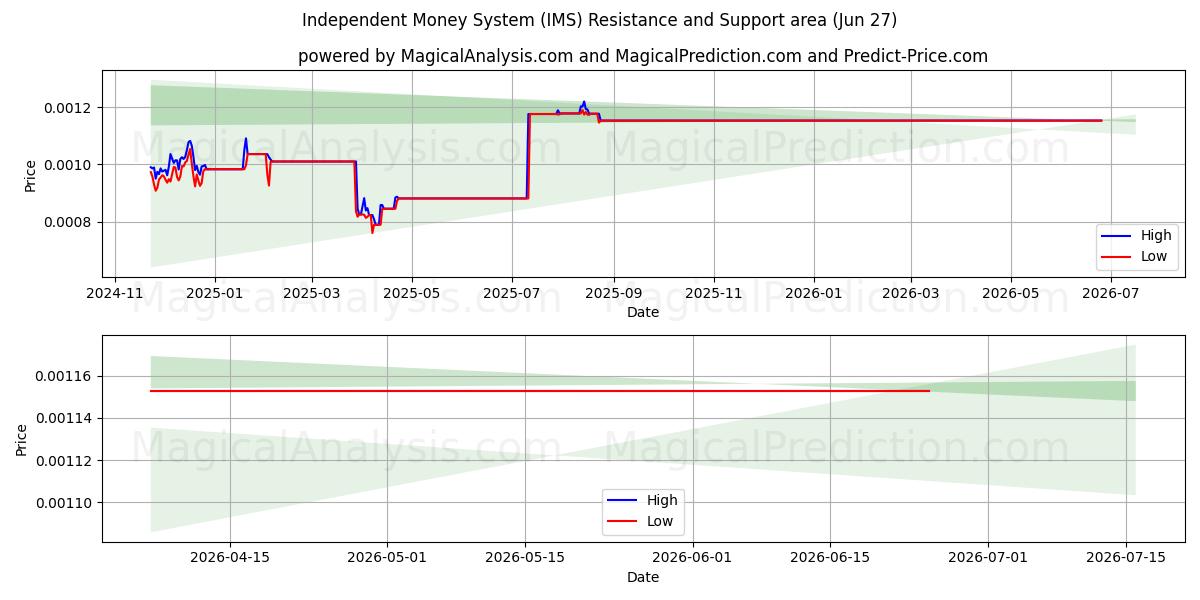Click the bottom x-axis label 2026-04-15

click(230, 559)
